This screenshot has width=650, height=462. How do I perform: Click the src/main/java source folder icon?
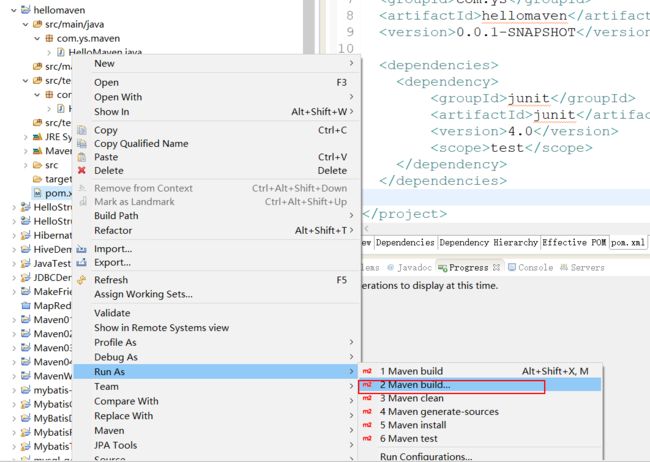[37, 24]
